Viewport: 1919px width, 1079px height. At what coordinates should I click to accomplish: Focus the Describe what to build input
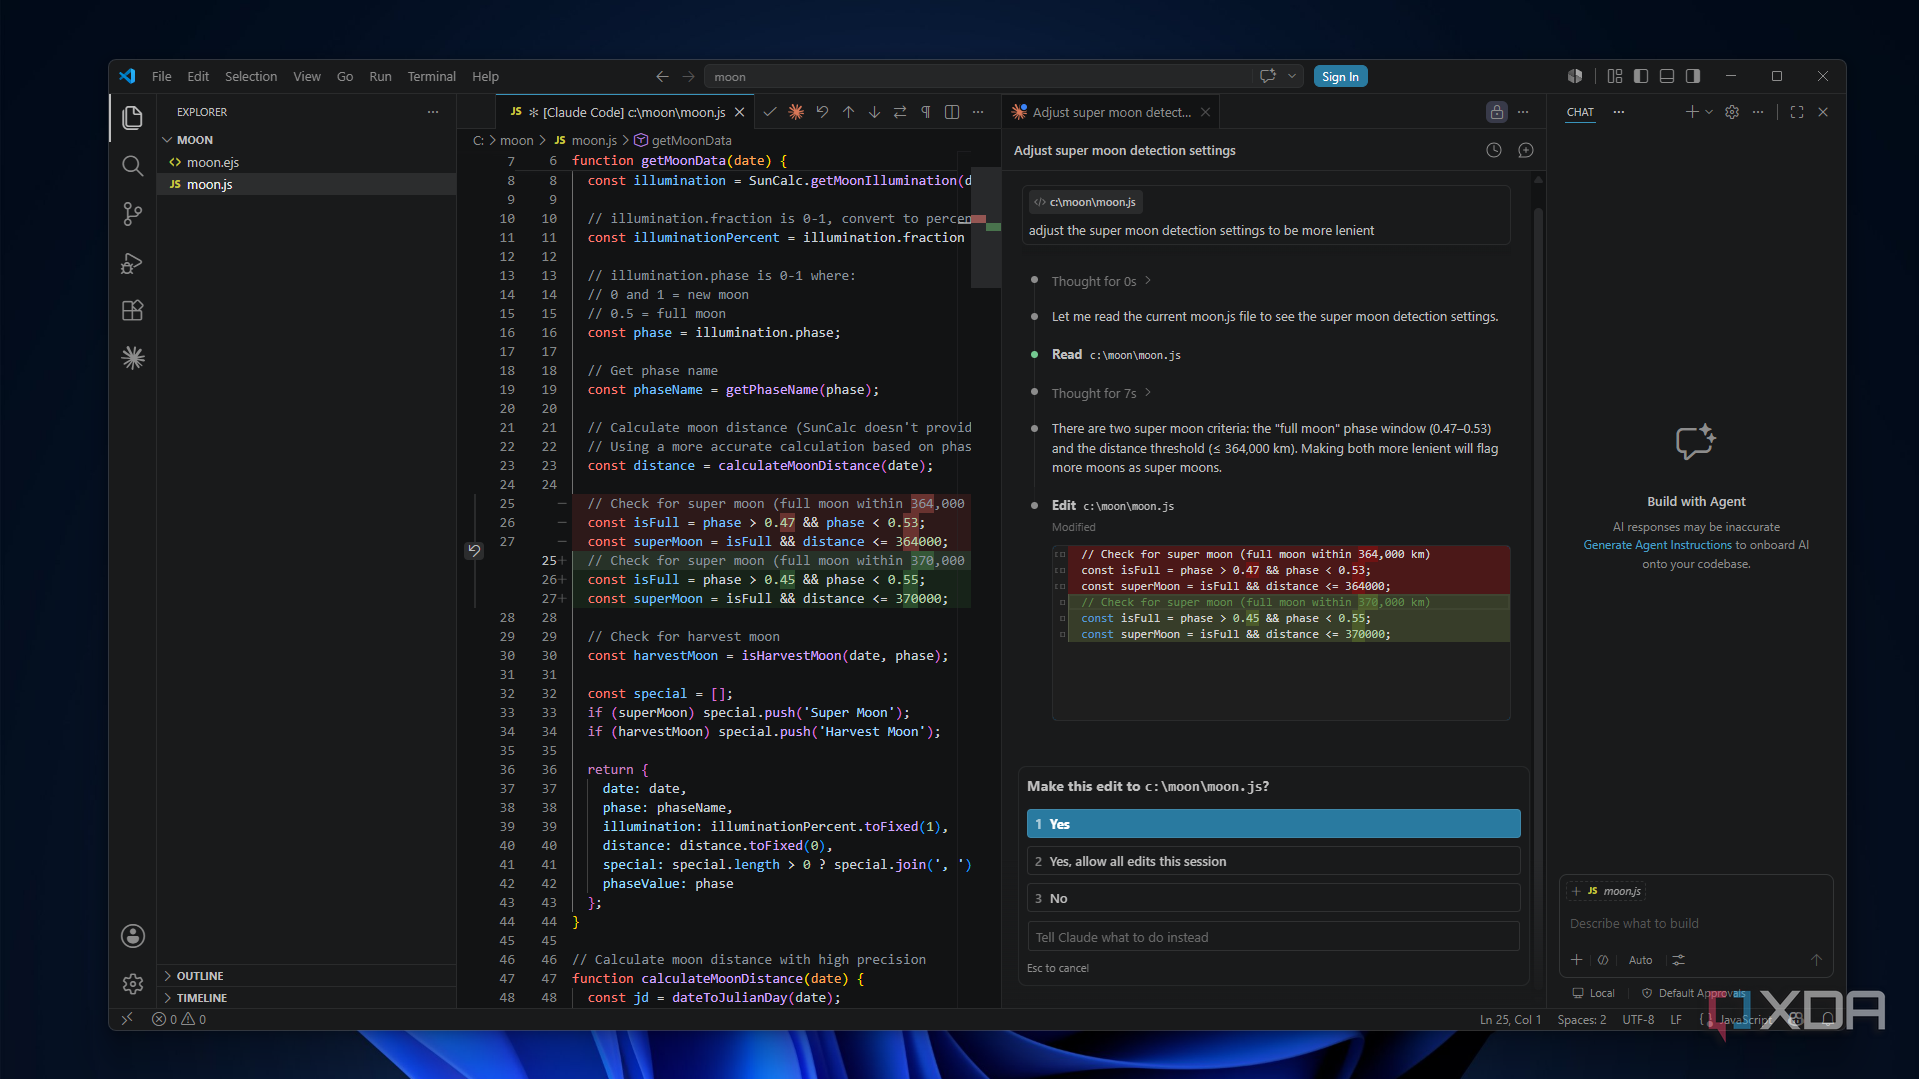click(1695, 923)
